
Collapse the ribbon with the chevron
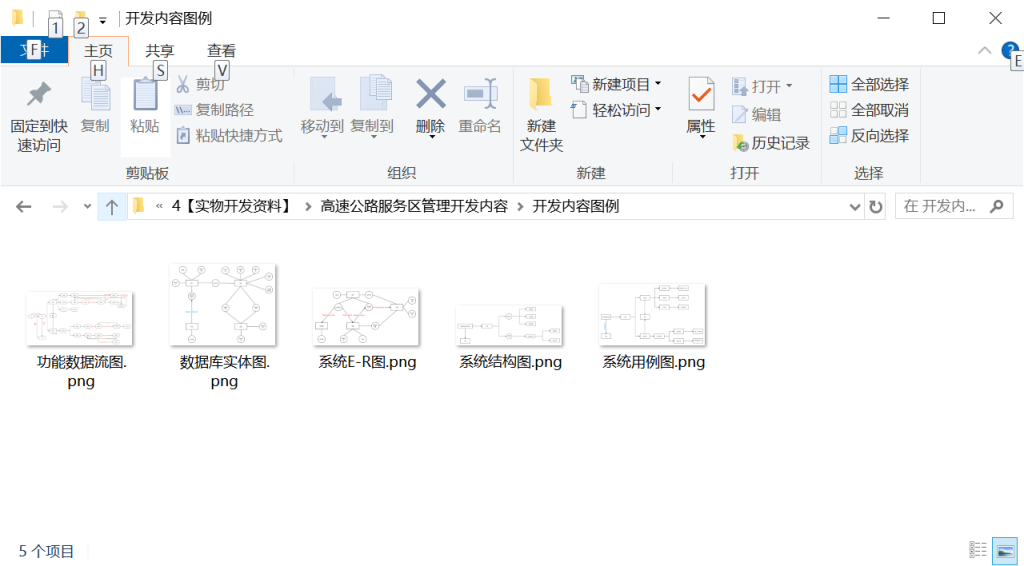(984, 50)
